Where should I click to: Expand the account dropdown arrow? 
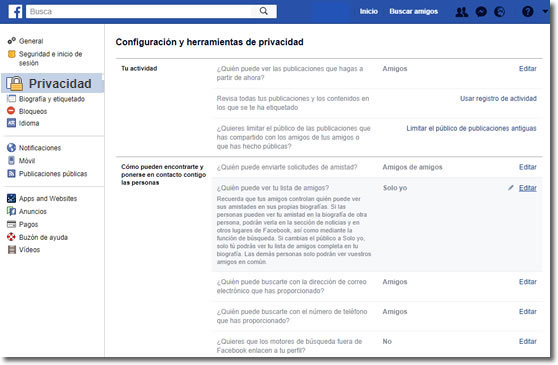[545, 11]
